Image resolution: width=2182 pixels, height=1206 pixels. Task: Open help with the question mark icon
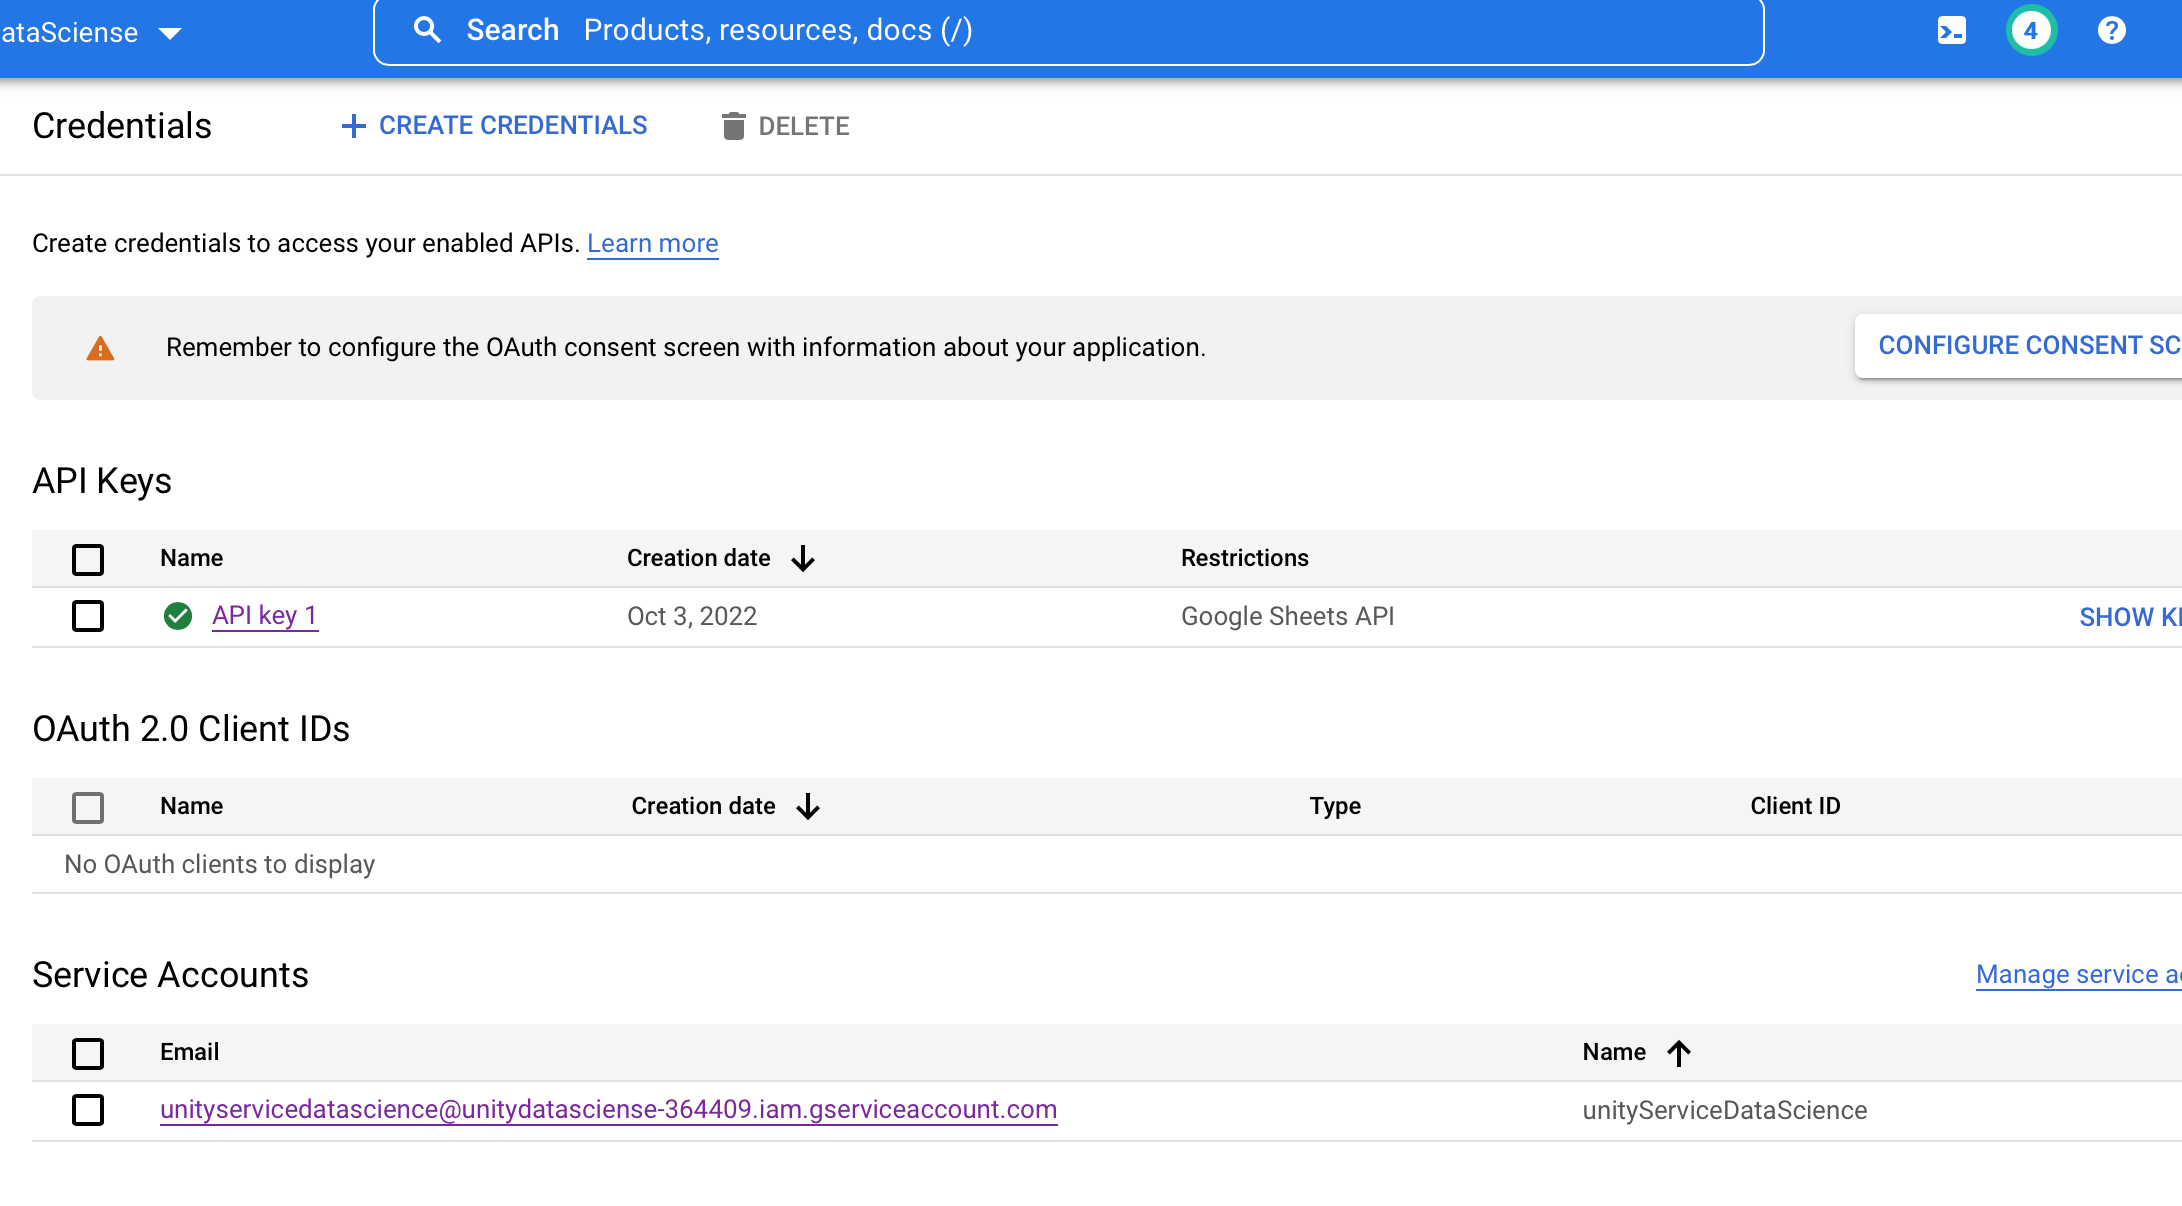click(x=2111, y=30)
